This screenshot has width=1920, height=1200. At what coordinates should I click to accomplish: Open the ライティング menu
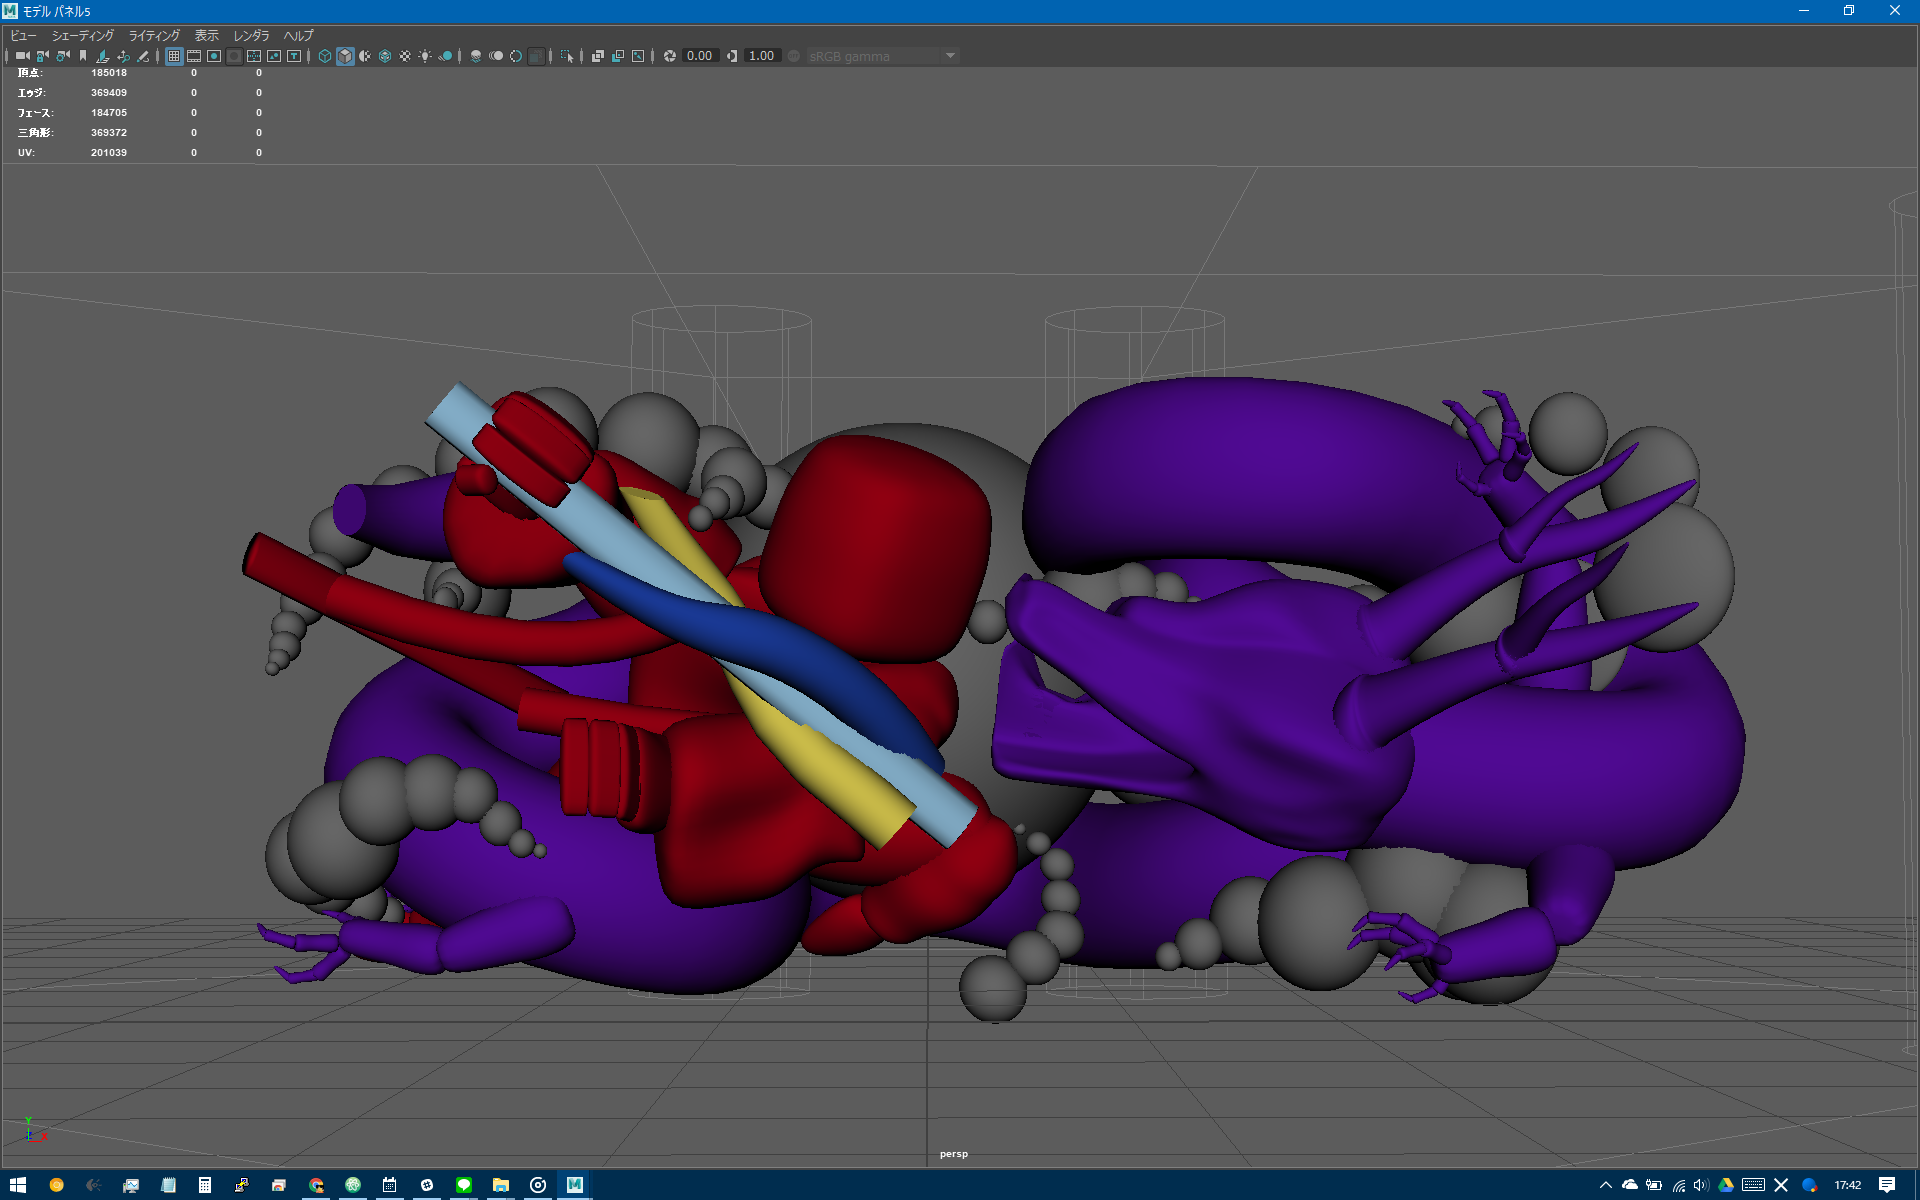pos(154,36)
